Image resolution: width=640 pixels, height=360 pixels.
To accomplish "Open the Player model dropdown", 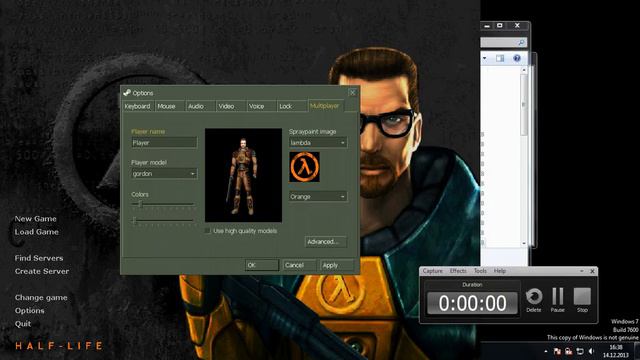I will [x=164, y=174].
